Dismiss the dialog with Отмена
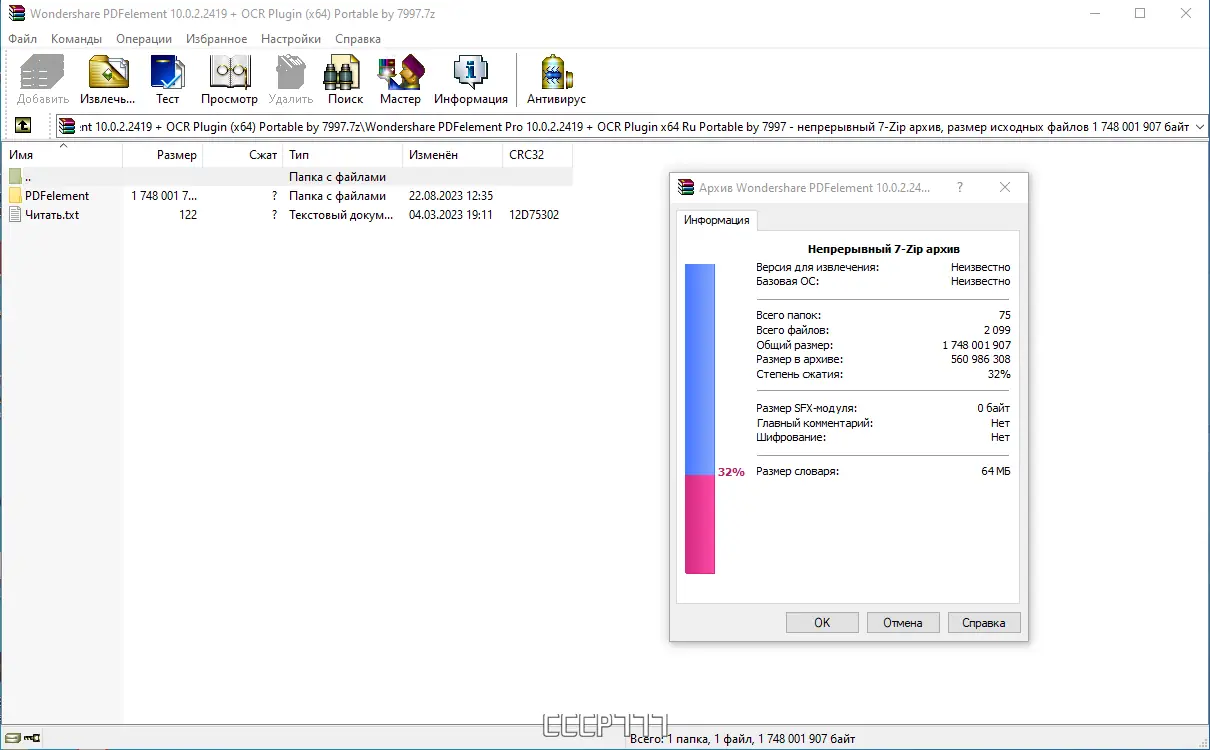The image size is (1210, 750). [x=902, y=622]
